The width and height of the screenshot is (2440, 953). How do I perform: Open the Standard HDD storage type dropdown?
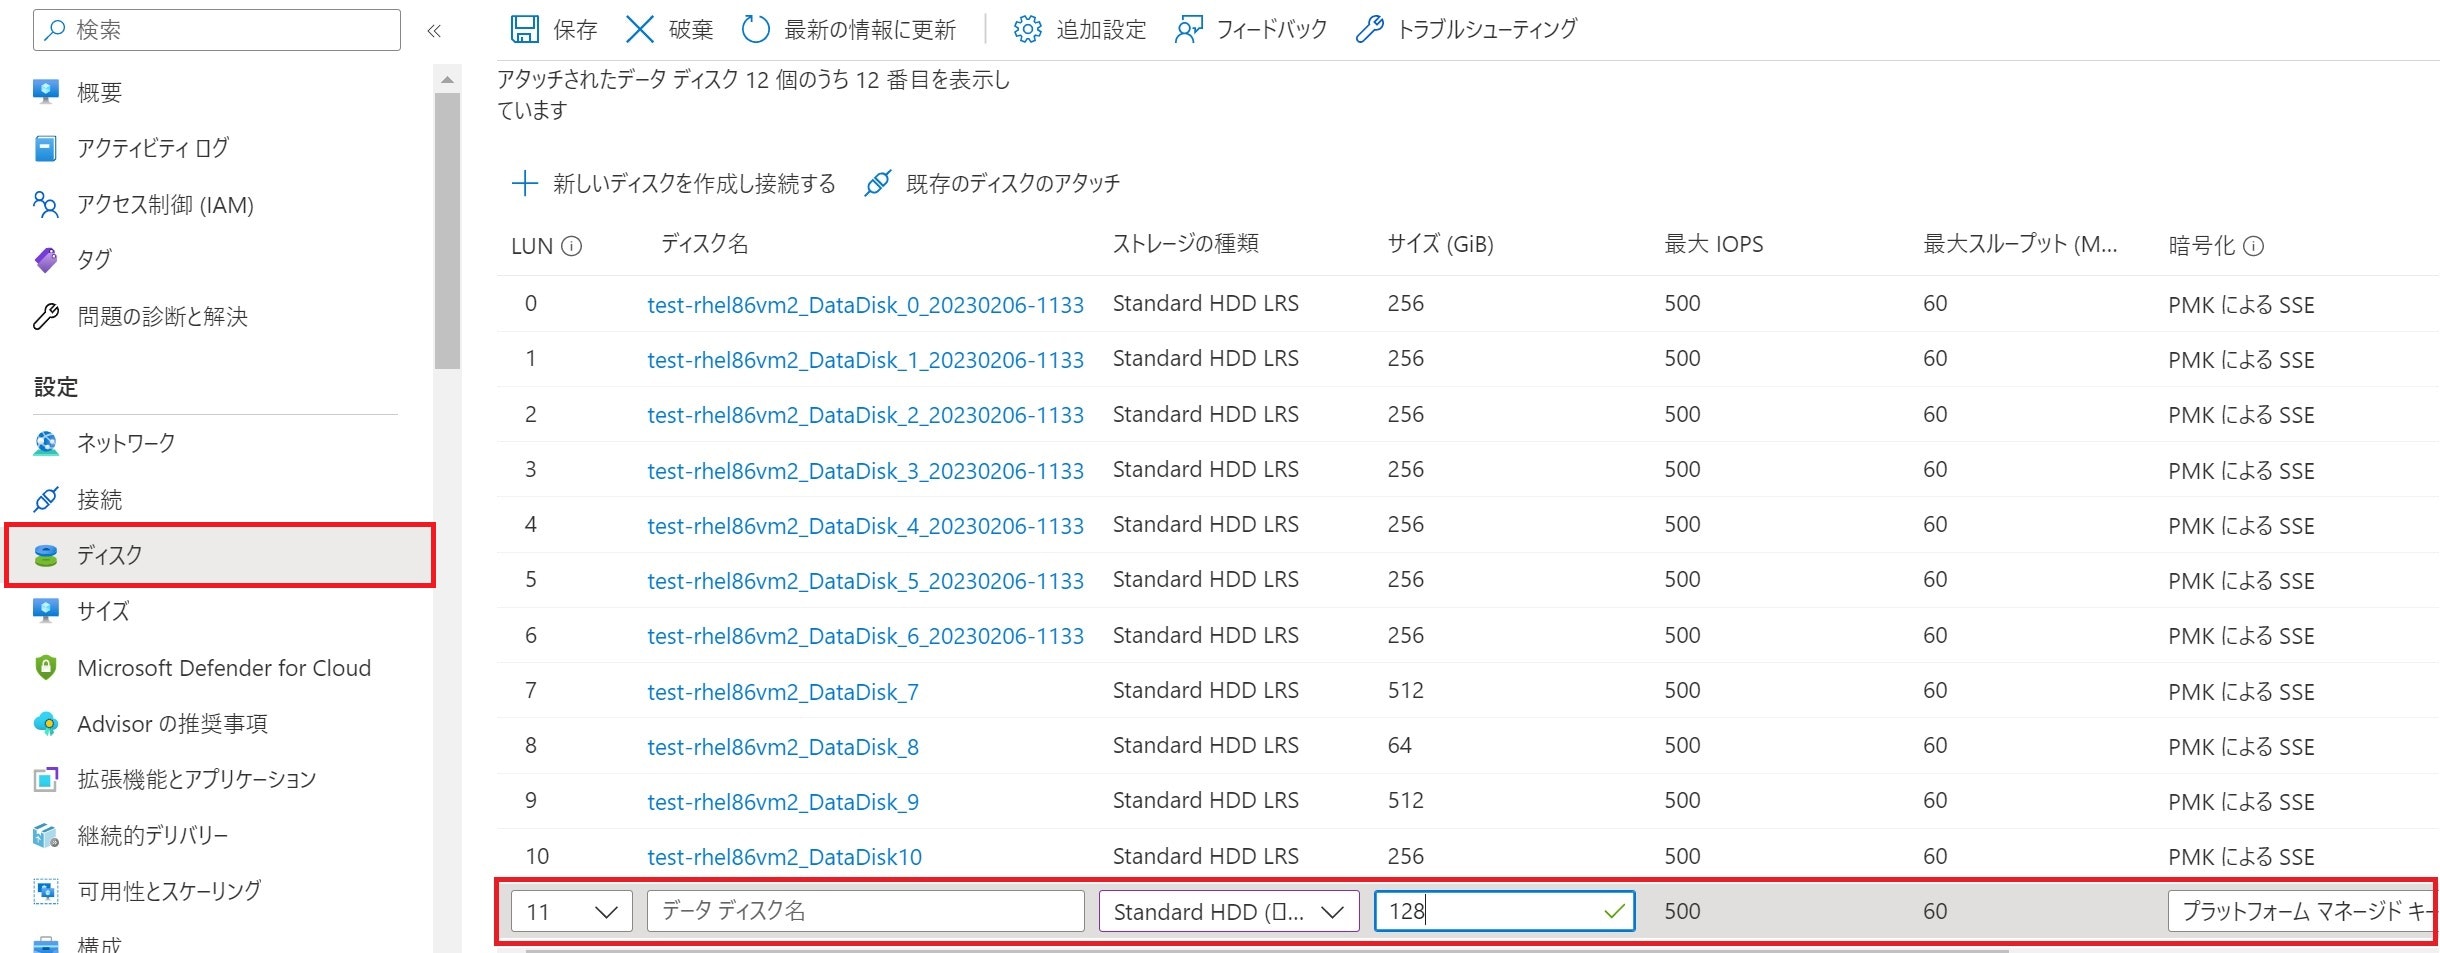(x=1229, y=911)
